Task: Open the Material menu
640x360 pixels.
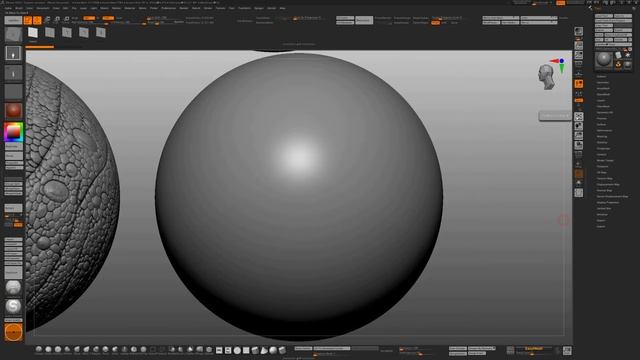Action: point(129,8)
